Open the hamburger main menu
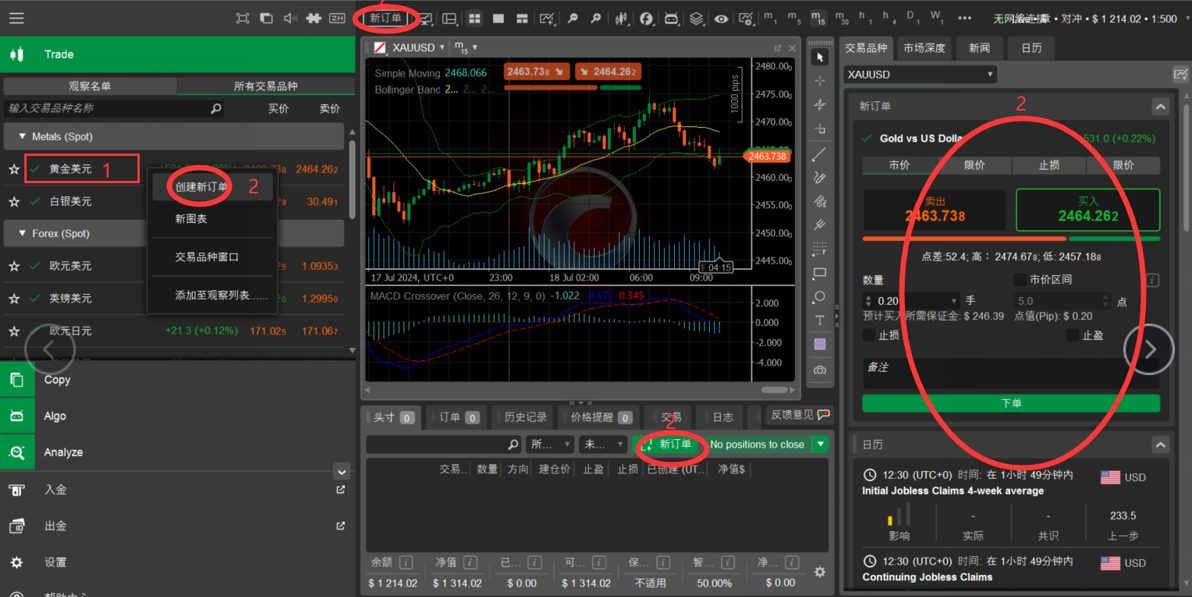The height and width of the screenshot is (597, 1192). point(17,18)
